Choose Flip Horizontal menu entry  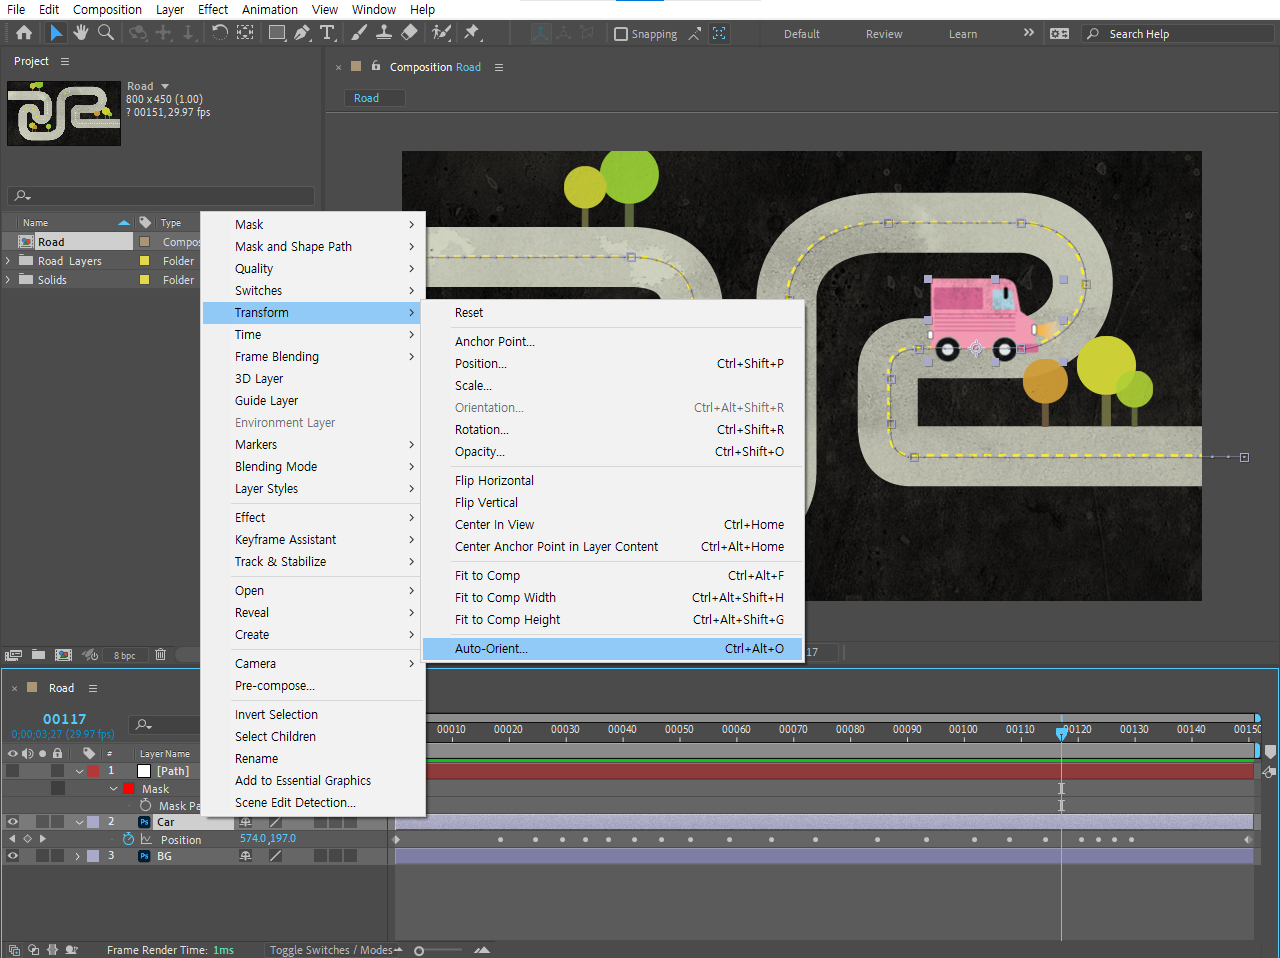(612, 480)
